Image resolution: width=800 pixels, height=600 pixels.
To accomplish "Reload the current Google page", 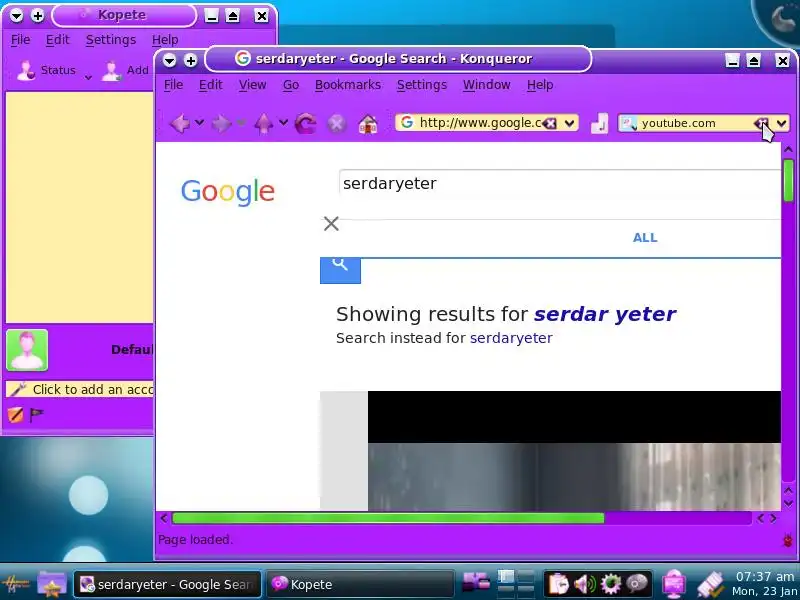I will coord(306,123).
